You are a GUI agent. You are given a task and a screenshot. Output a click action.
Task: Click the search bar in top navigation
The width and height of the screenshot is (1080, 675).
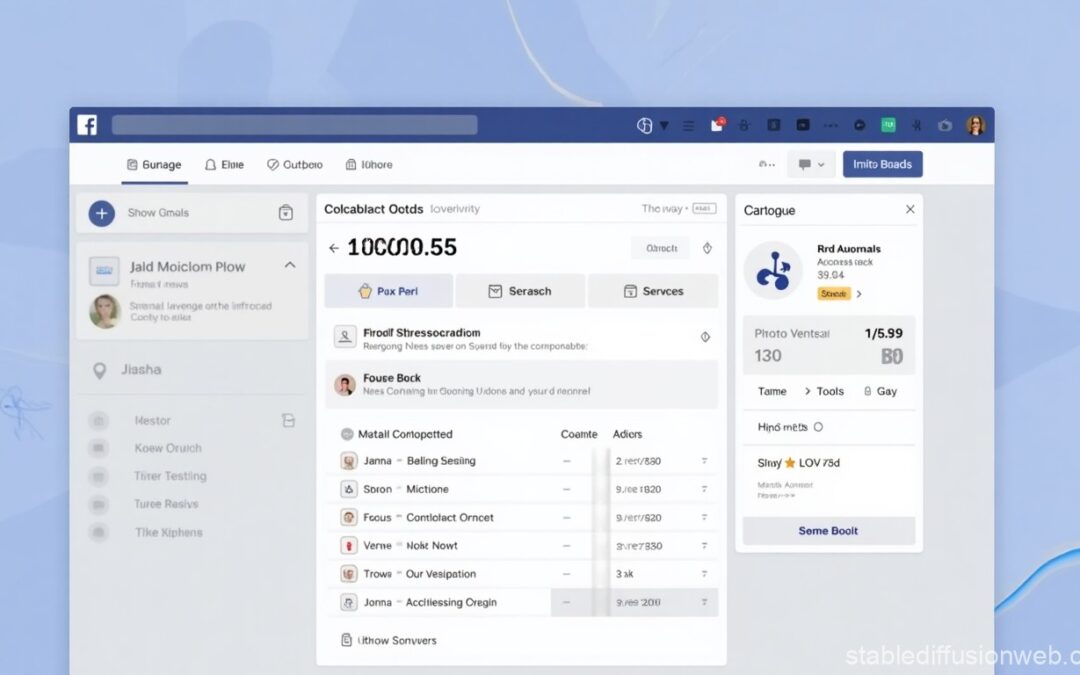point(294,124)
